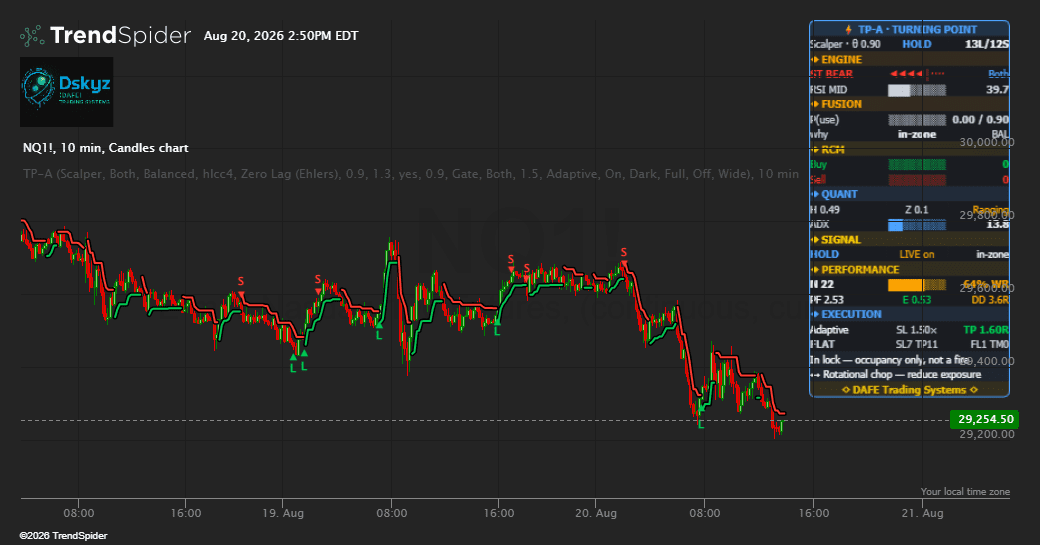Click the arrow icon before Rotational chop note
The image size is (1040, 545).
815,375
